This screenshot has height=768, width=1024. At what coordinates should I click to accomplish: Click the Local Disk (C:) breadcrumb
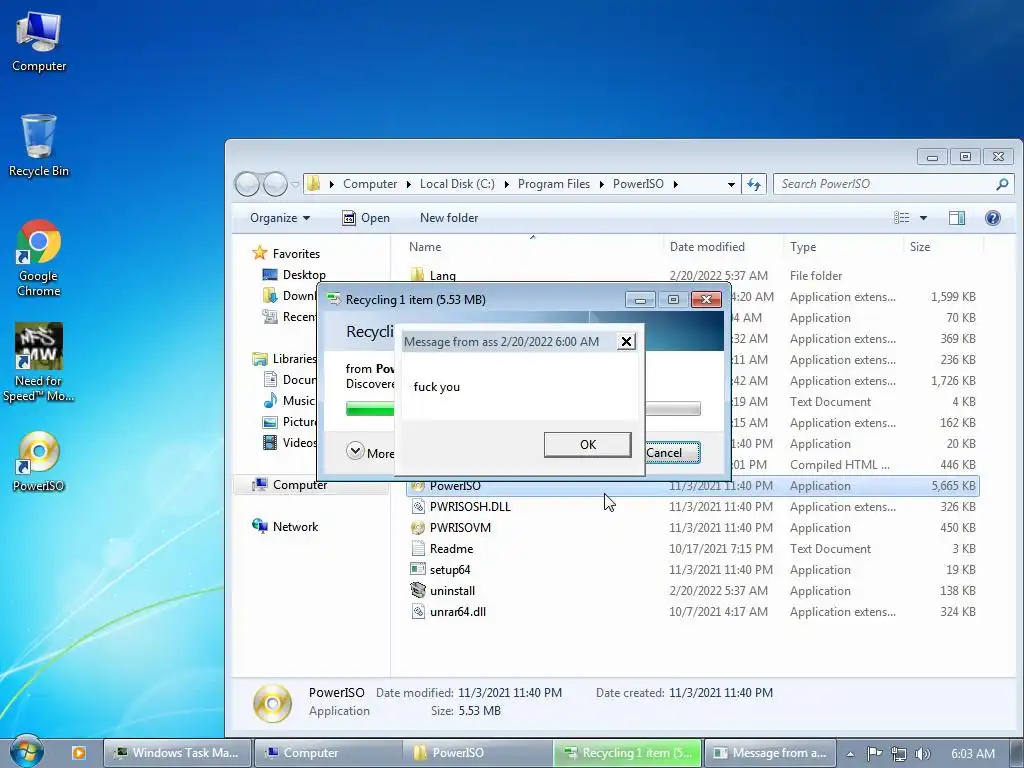[457, 184]
